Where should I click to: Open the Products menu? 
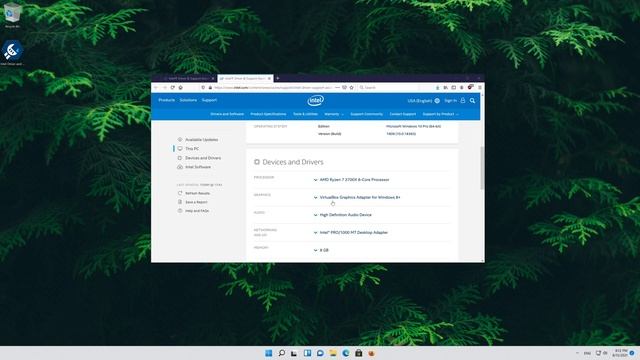(167, 100)
